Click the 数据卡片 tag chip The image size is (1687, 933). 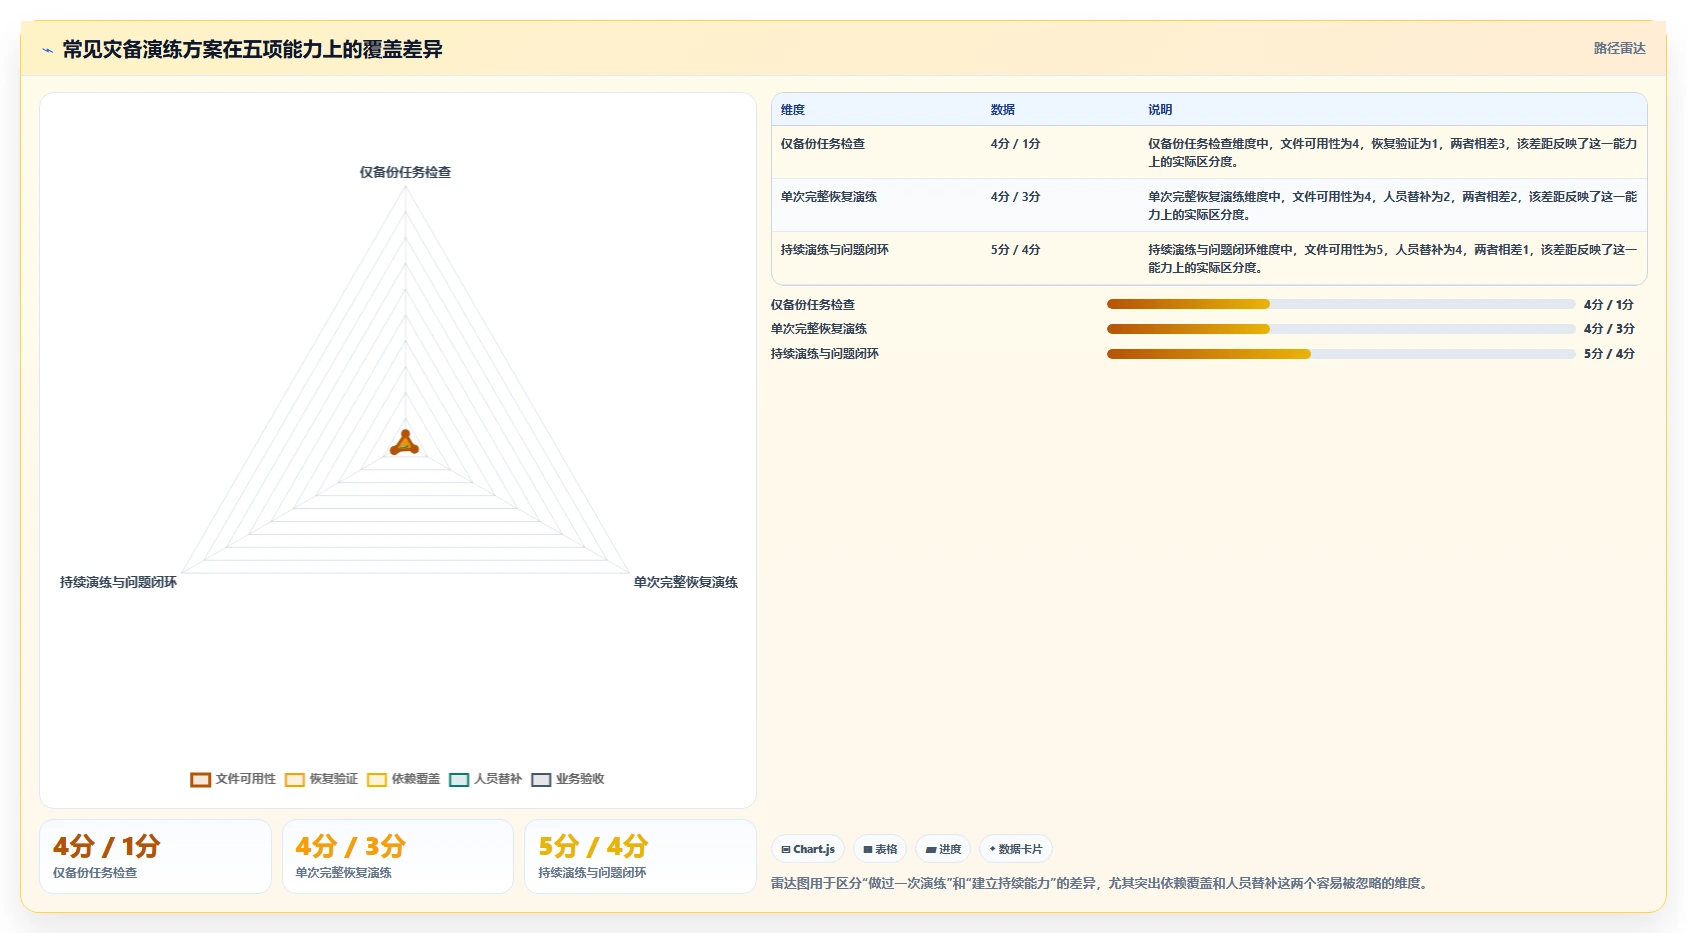(1016, 849)
